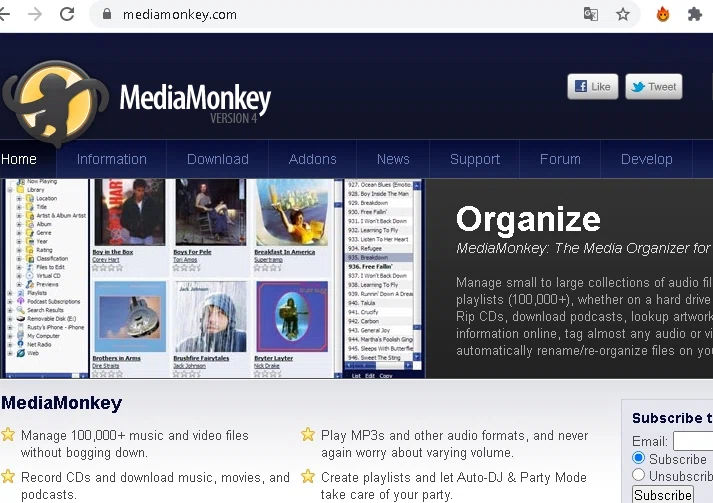Open the Forum navigation tab

560,159
